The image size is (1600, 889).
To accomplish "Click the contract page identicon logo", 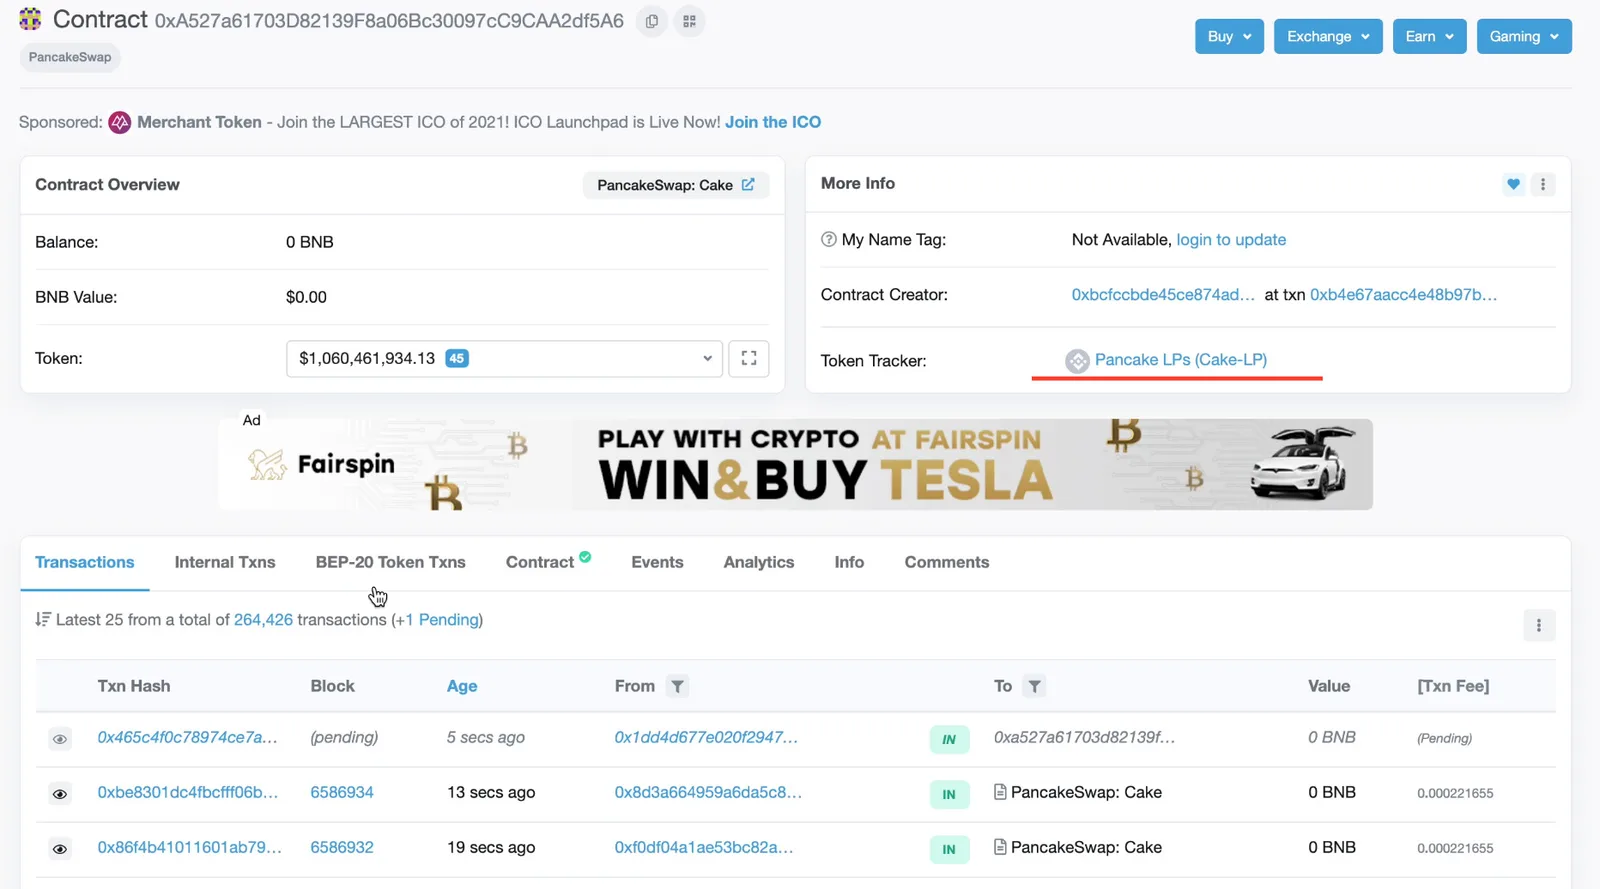I will coord(31,19).
